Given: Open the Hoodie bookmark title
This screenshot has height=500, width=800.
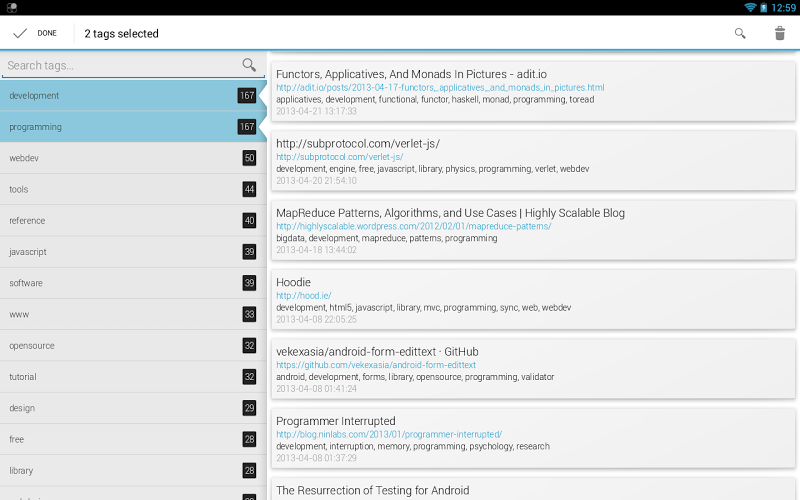Looking at the screenshot, I should click(x=293, y=282).
